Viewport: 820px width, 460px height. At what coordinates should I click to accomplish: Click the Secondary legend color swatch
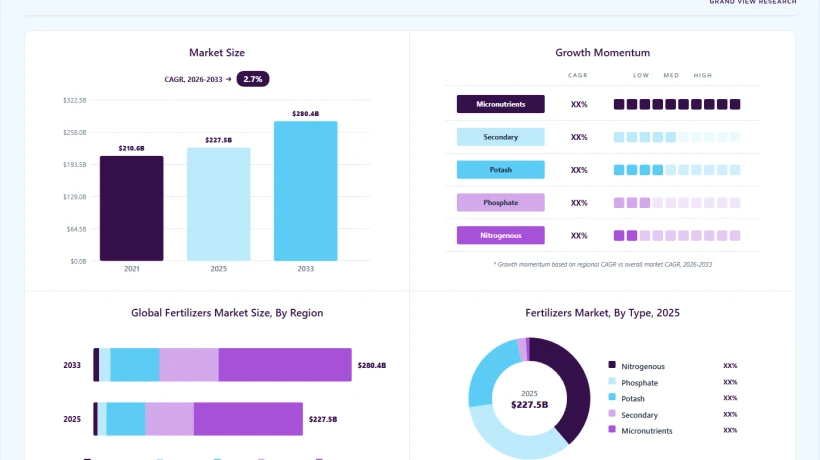point(612,413)
